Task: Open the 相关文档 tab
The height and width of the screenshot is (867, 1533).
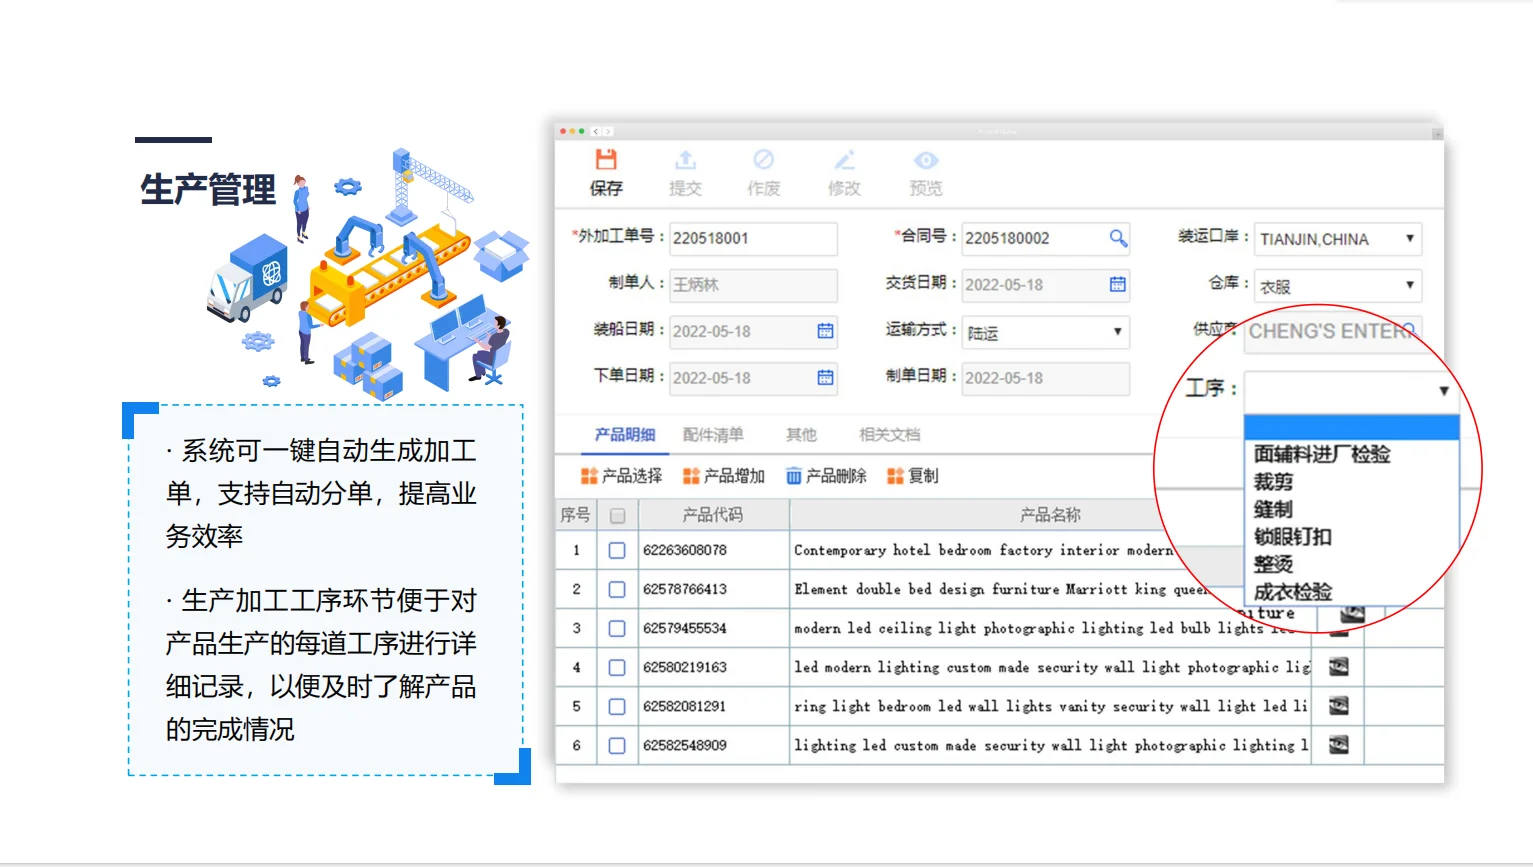Action: (889, 434)
